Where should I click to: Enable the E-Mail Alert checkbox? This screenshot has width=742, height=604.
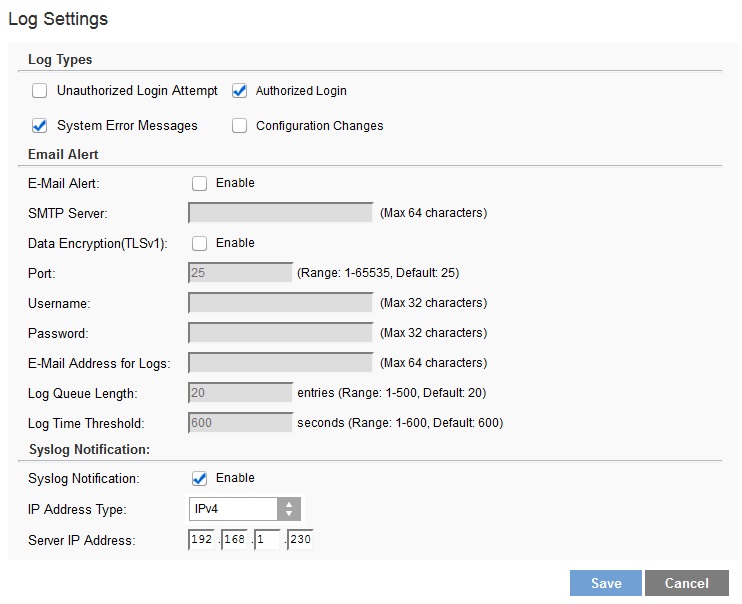(x=199, y=183)
